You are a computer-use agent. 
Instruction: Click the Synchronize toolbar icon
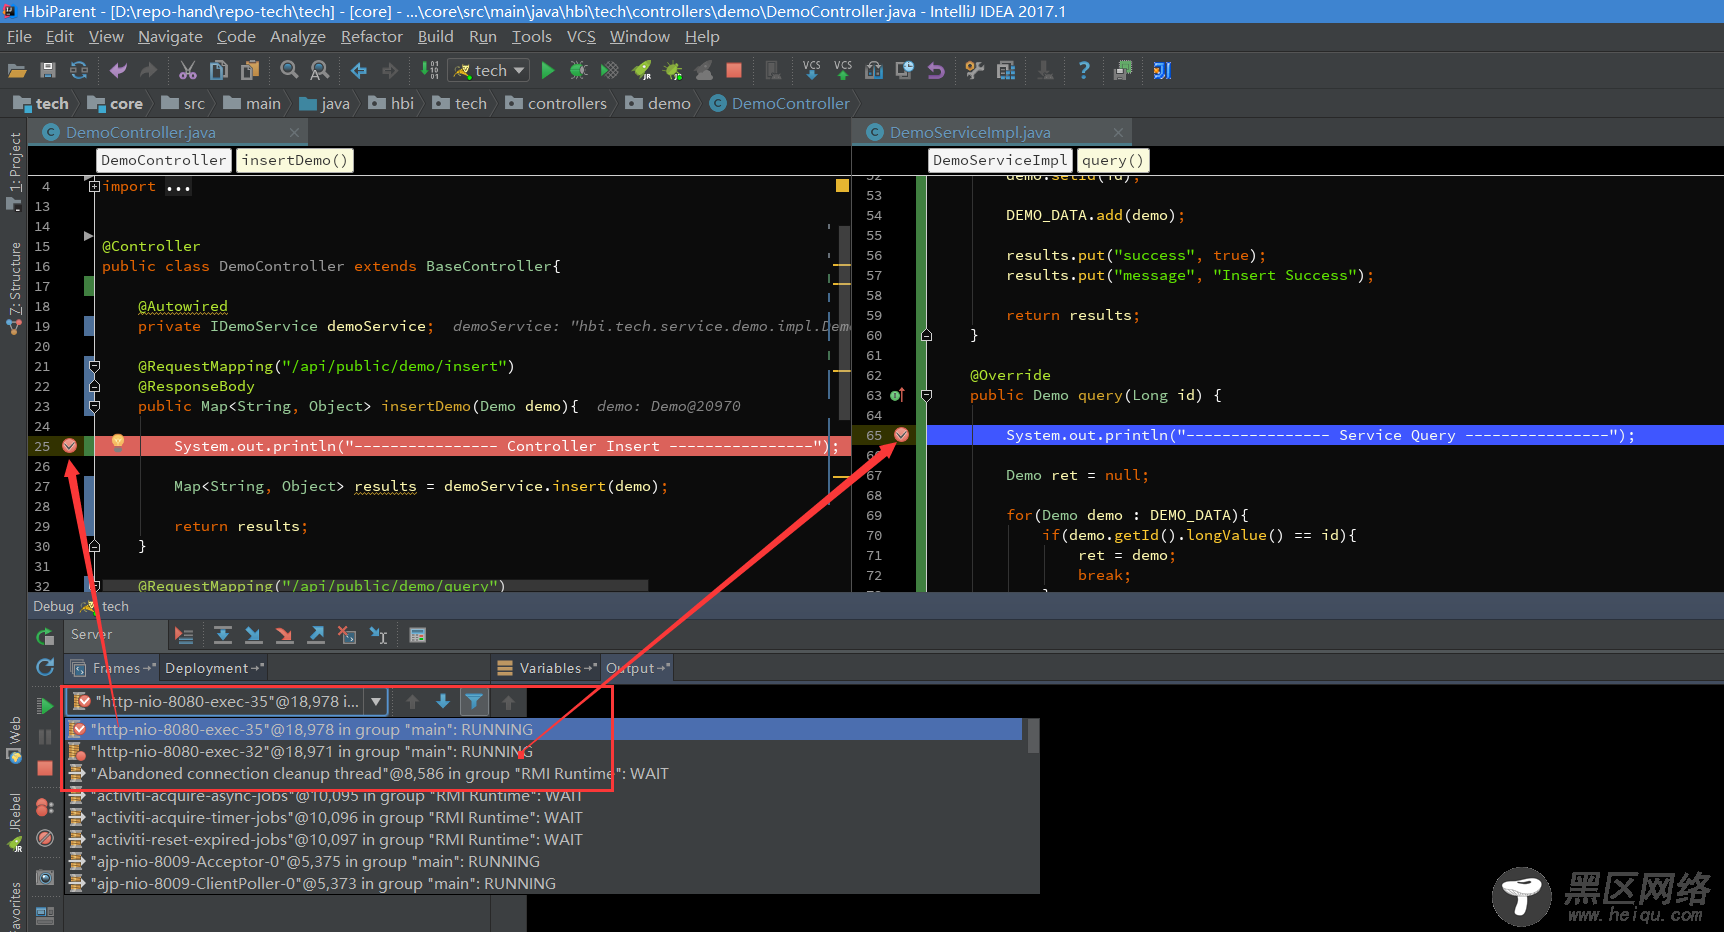[x=78, y=70]
